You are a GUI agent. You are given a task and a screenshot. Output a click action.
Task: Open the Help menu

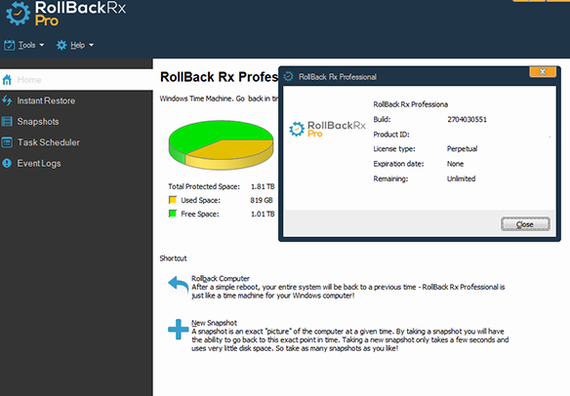[x=77, y=45]
